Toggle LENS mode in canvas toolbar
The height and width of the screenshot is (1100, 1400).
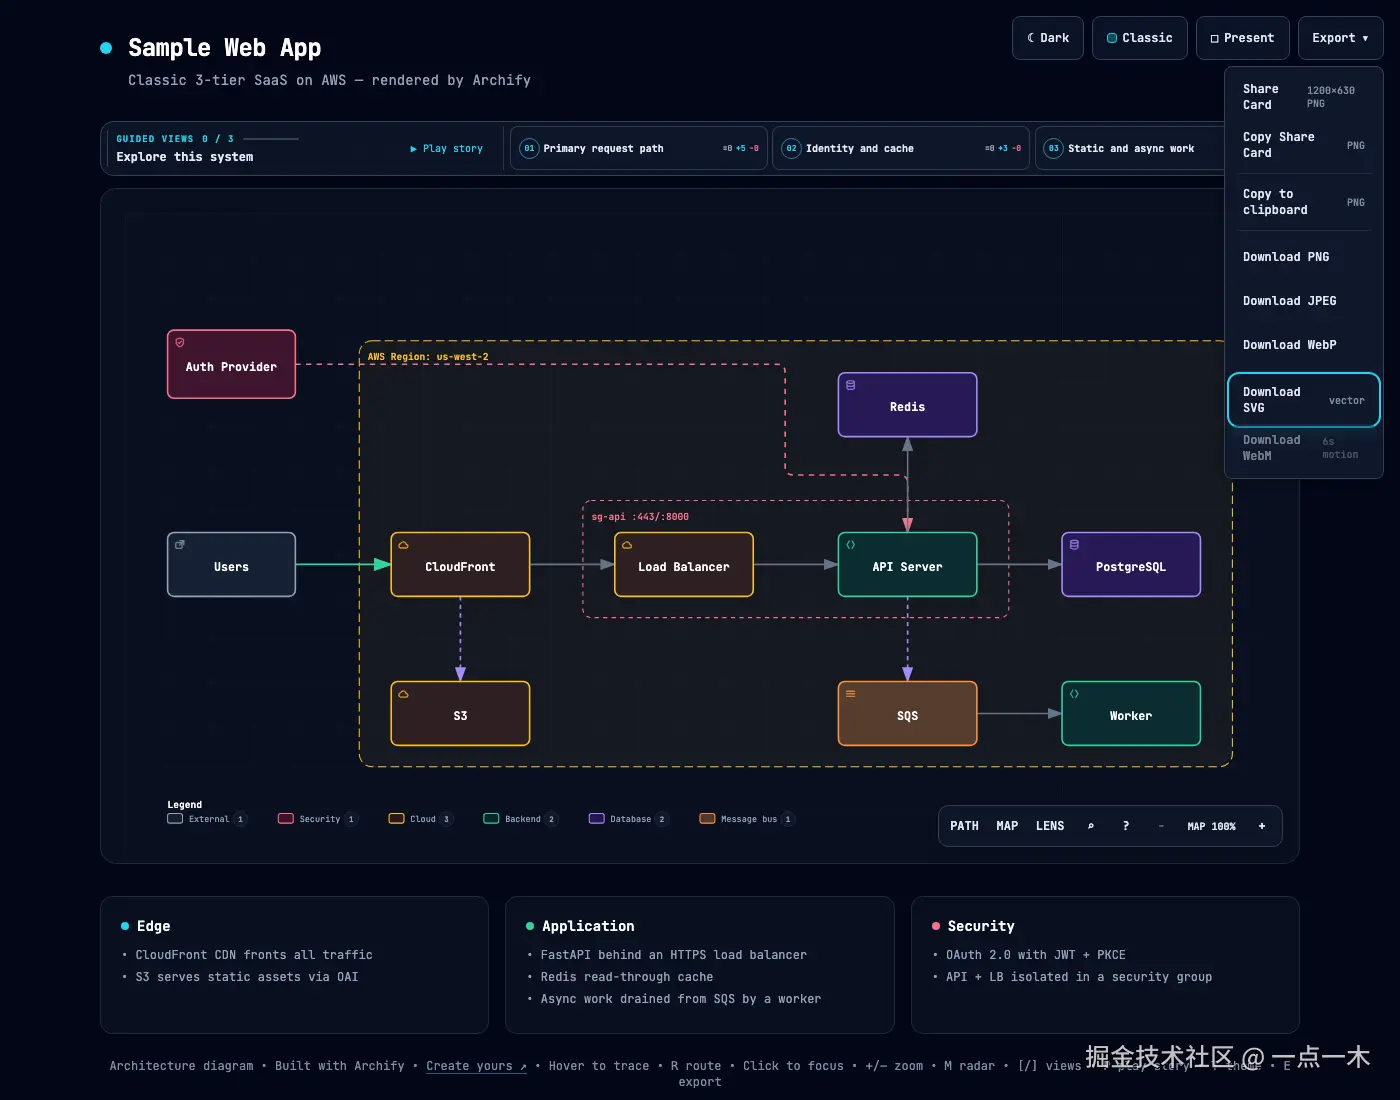[x=1050, y=826]
